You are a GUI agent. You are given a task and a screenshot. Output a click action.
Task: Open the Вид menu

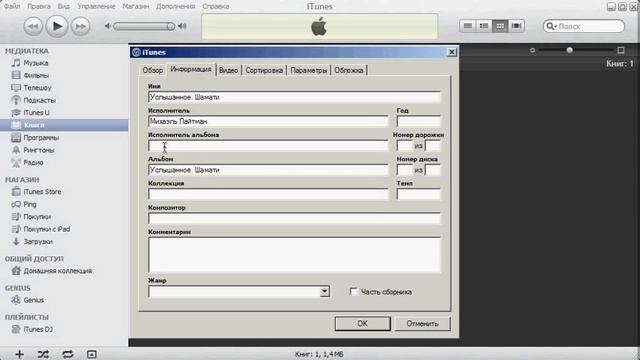[x=63, y=6]
